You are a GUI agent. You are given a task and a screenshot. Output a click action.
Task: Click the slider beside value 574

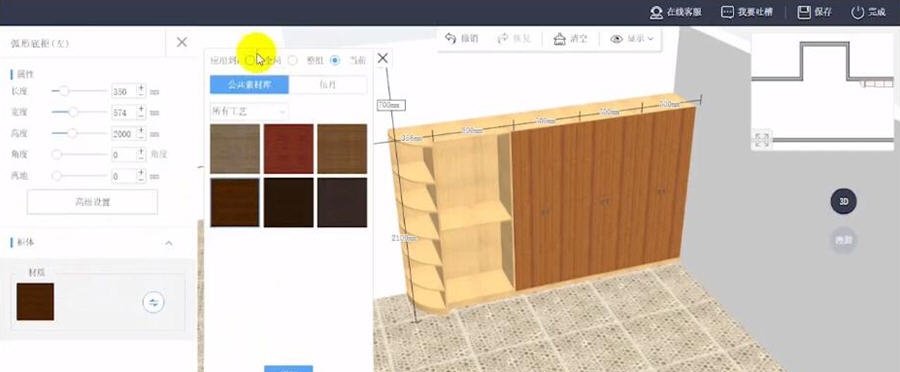coord(79,112)
